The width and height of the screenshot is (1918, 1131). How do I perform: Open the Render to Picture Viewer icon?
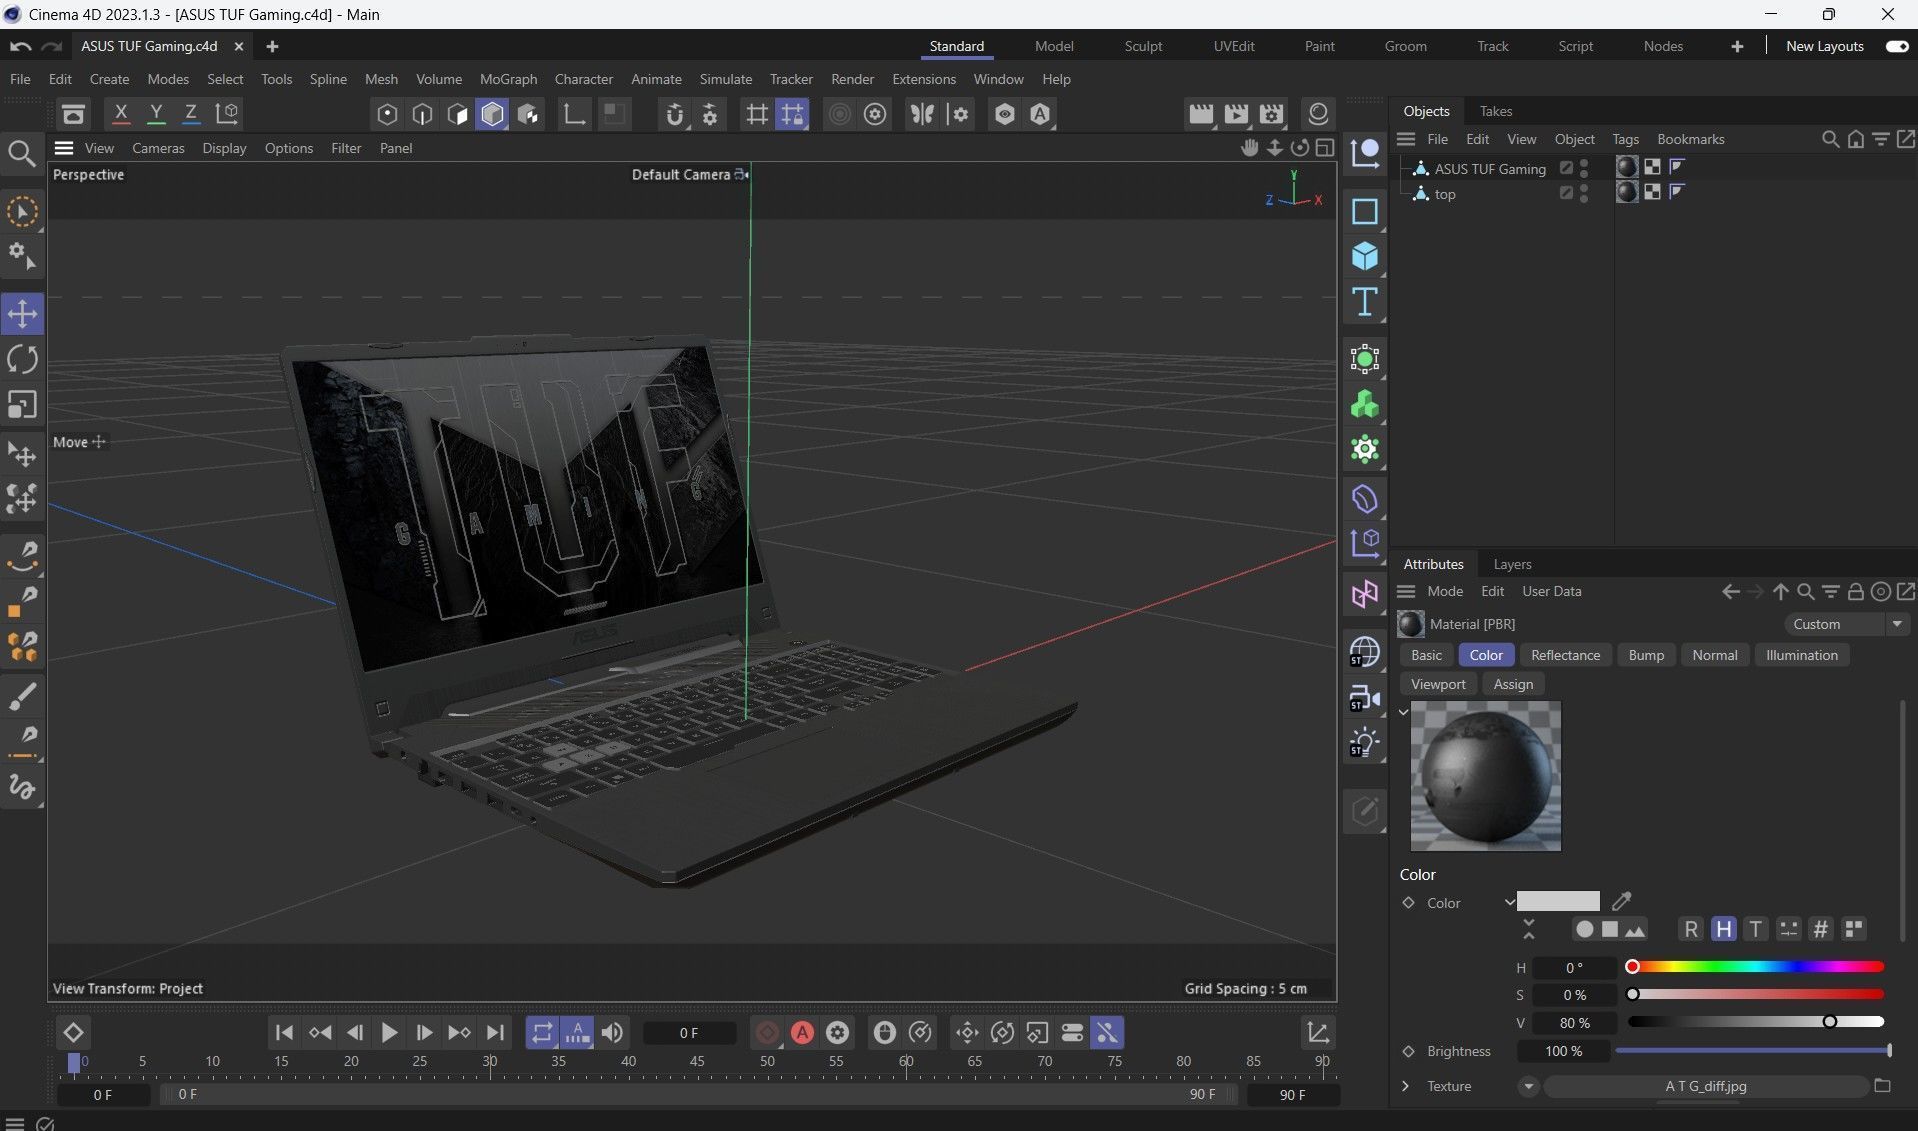tap(1236, 114)
